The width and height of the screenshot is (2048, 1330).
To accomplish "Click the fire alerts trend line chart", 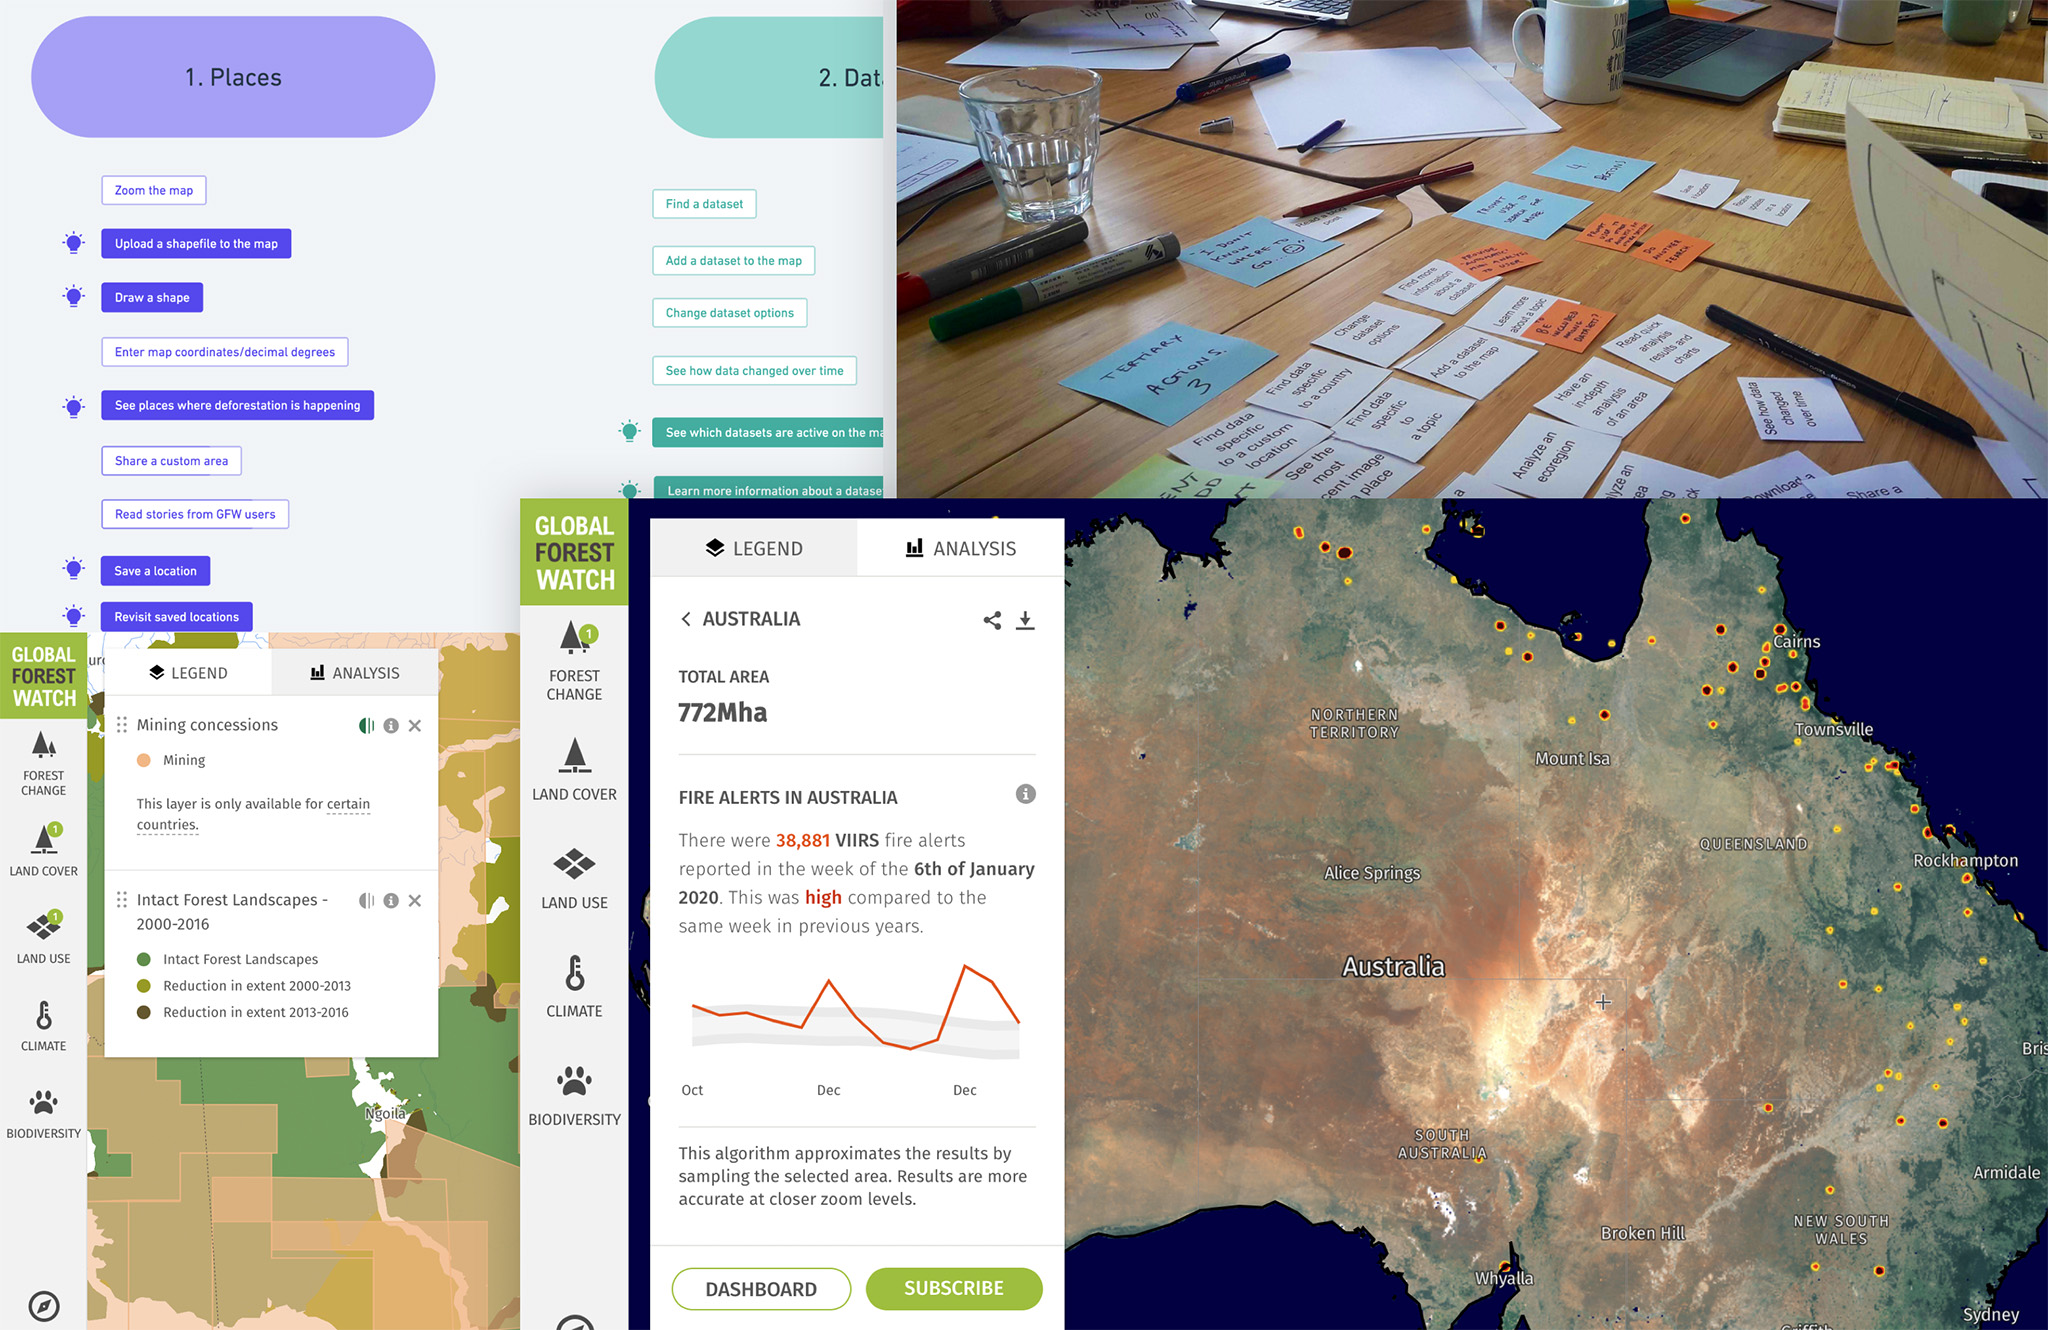I will (852, 1021).
